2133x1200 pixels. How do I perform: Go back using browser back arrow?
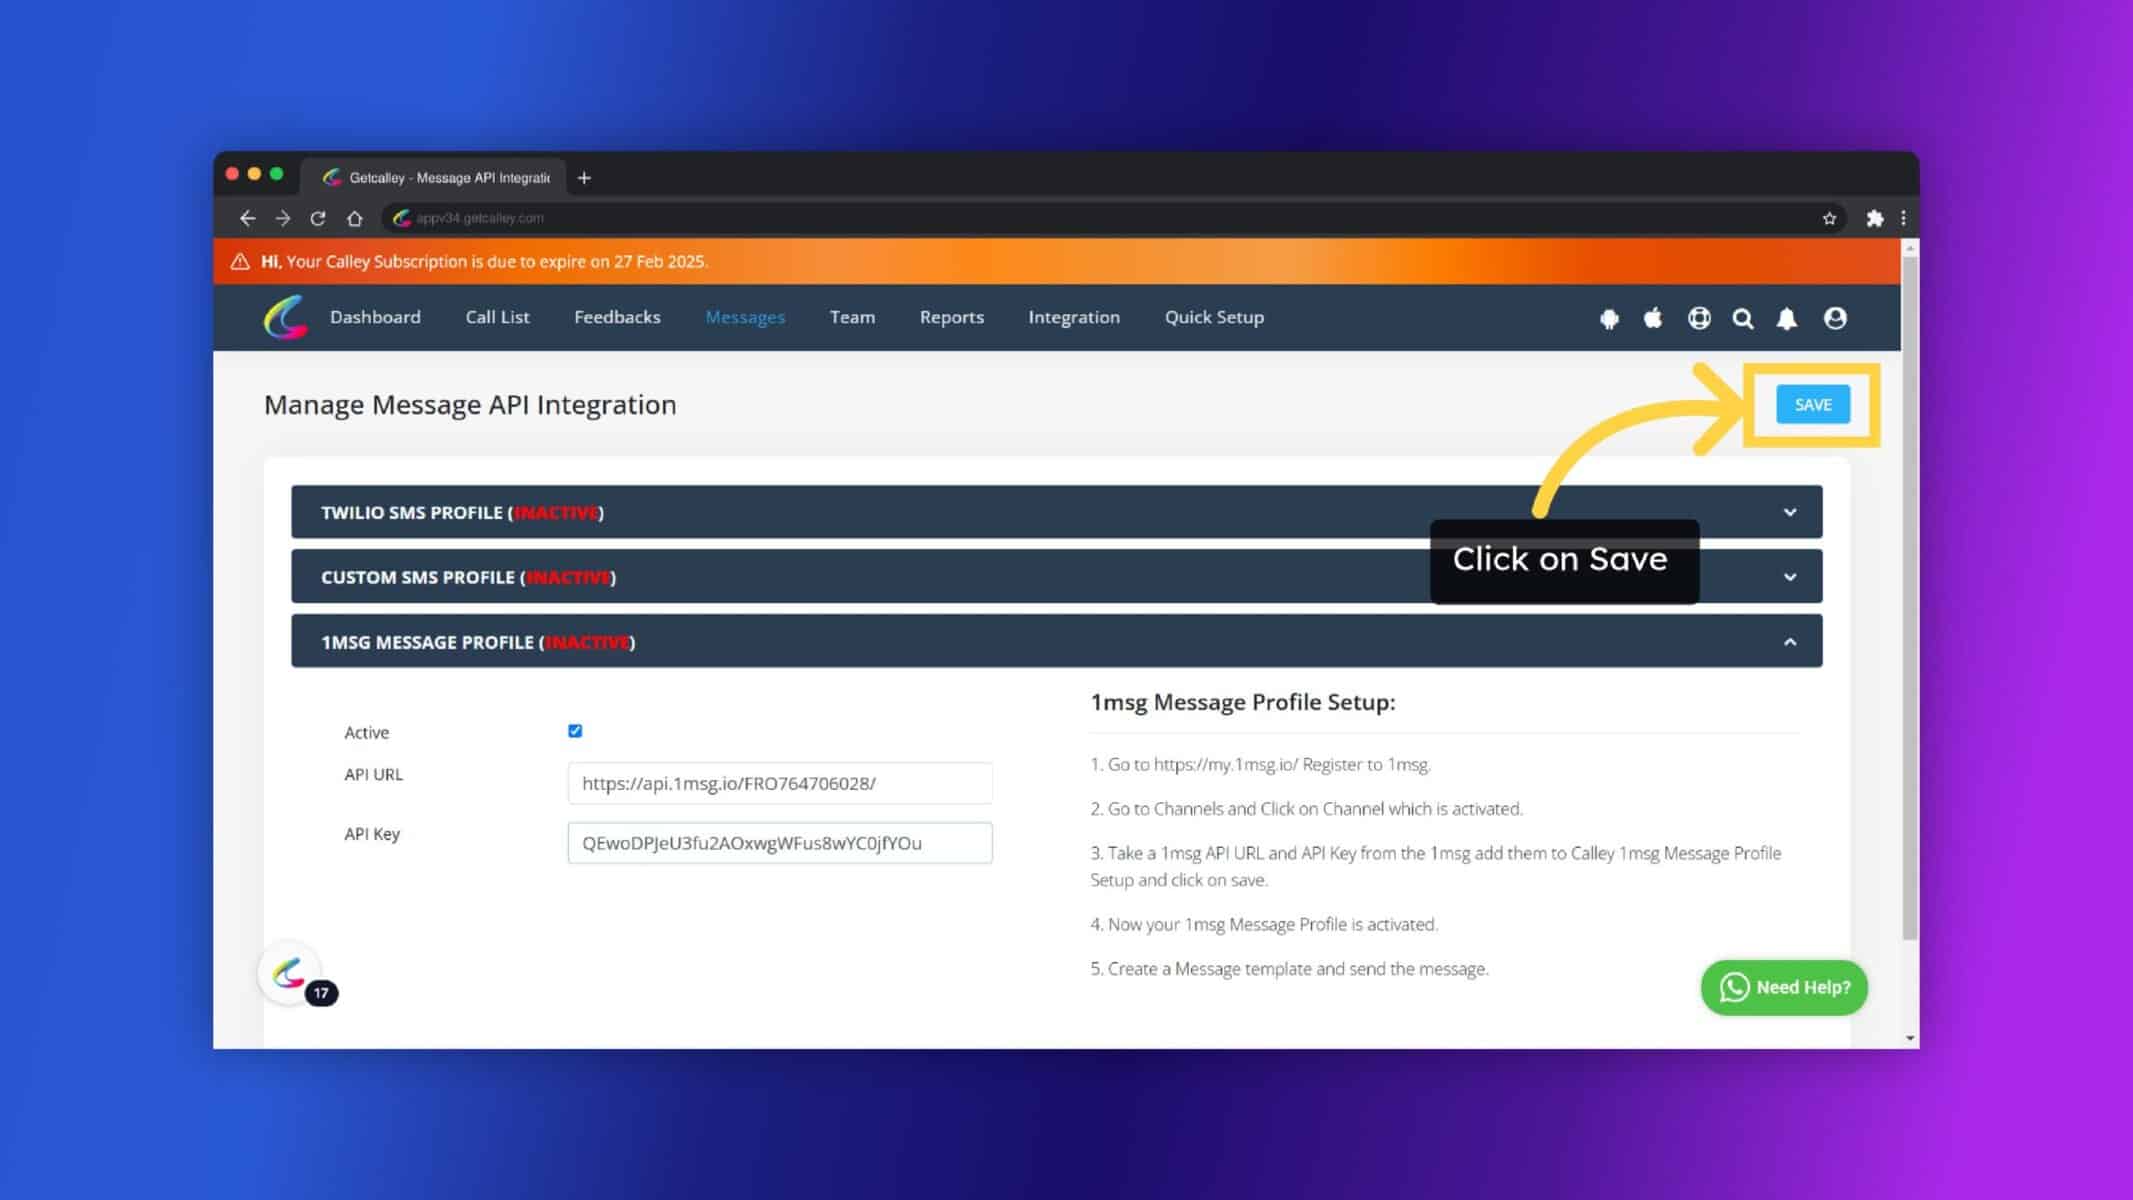(x=247, y=218)
